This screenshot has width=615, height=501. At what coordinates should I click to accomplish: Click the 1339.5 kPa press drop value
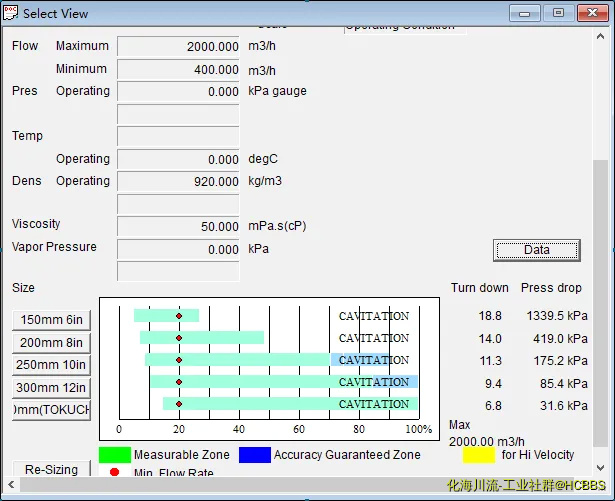coord(557,316)
